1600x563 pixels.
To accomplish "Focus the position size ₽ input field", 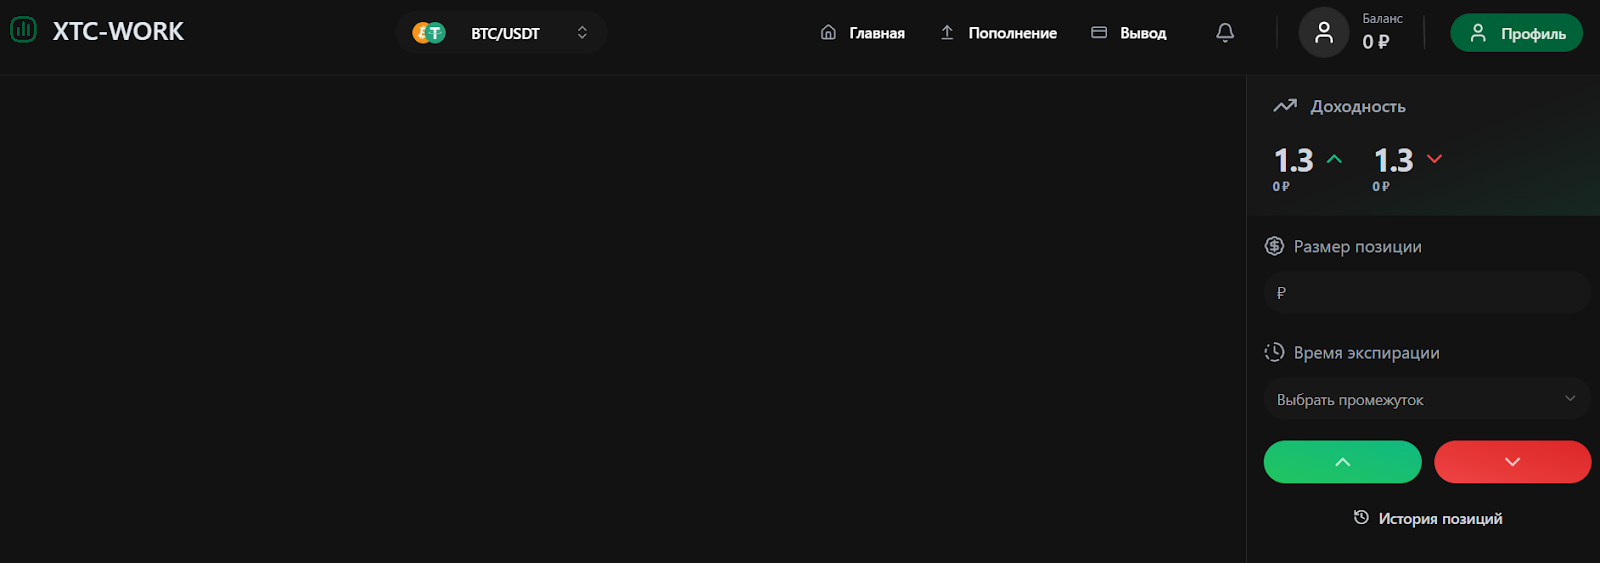I will [x=1427, y=293].
